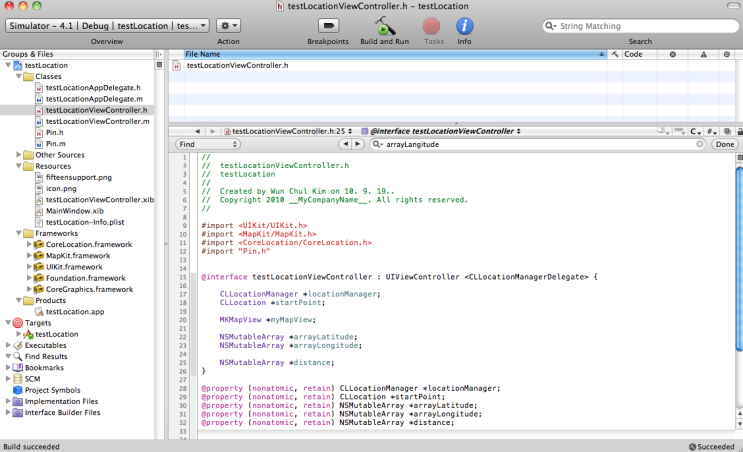743x452 pixels.
Task: Click the Groups & Files column header
Action: coord(77,54)
